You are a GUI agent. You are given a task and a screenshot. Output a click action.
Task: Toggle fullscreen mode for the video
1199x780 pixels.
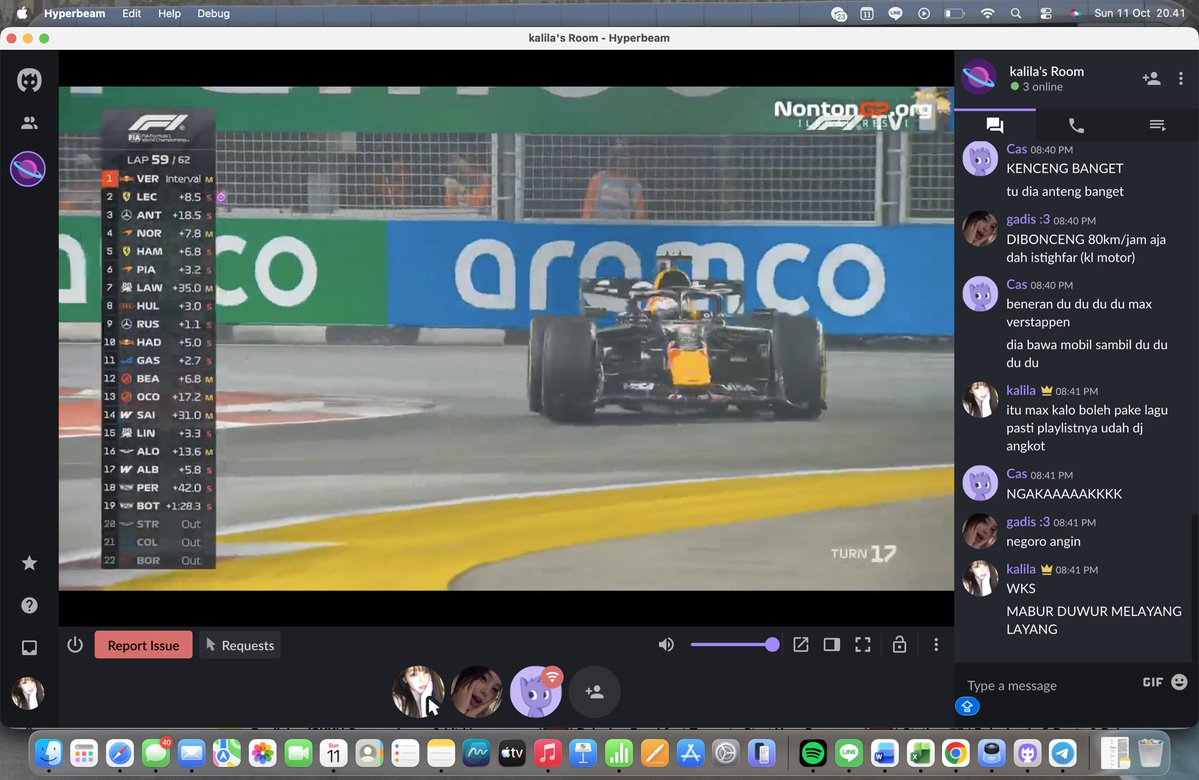point(863,645)
